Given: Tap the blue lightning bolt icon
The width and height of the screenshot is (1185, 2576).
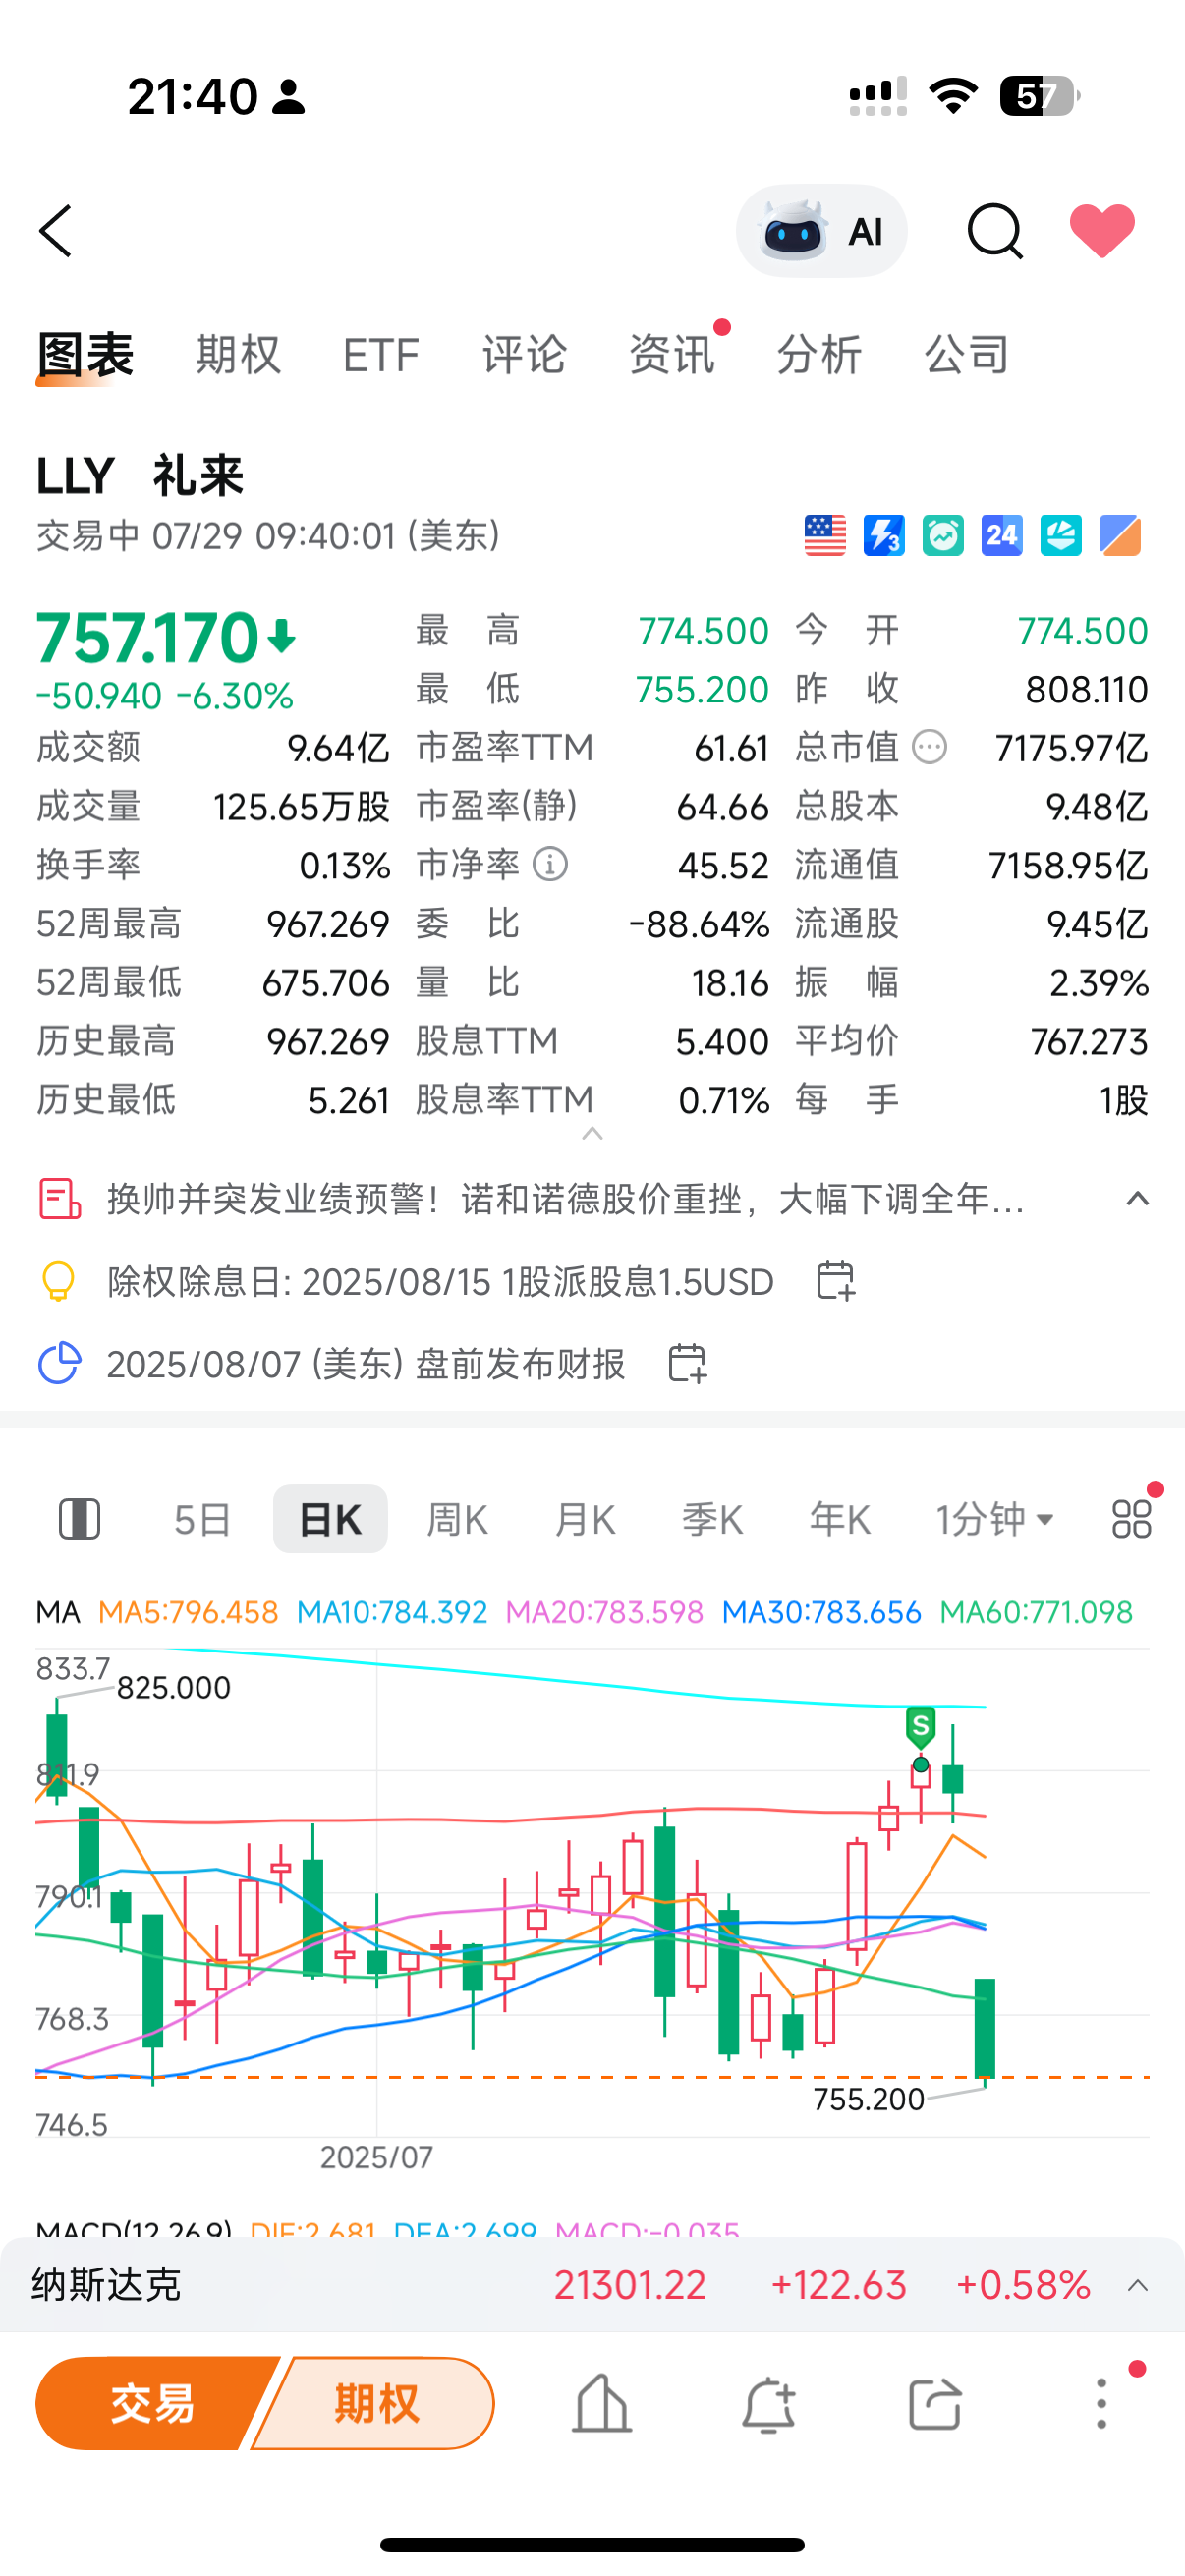Looking at the screenshot, I should pos(884,536).
